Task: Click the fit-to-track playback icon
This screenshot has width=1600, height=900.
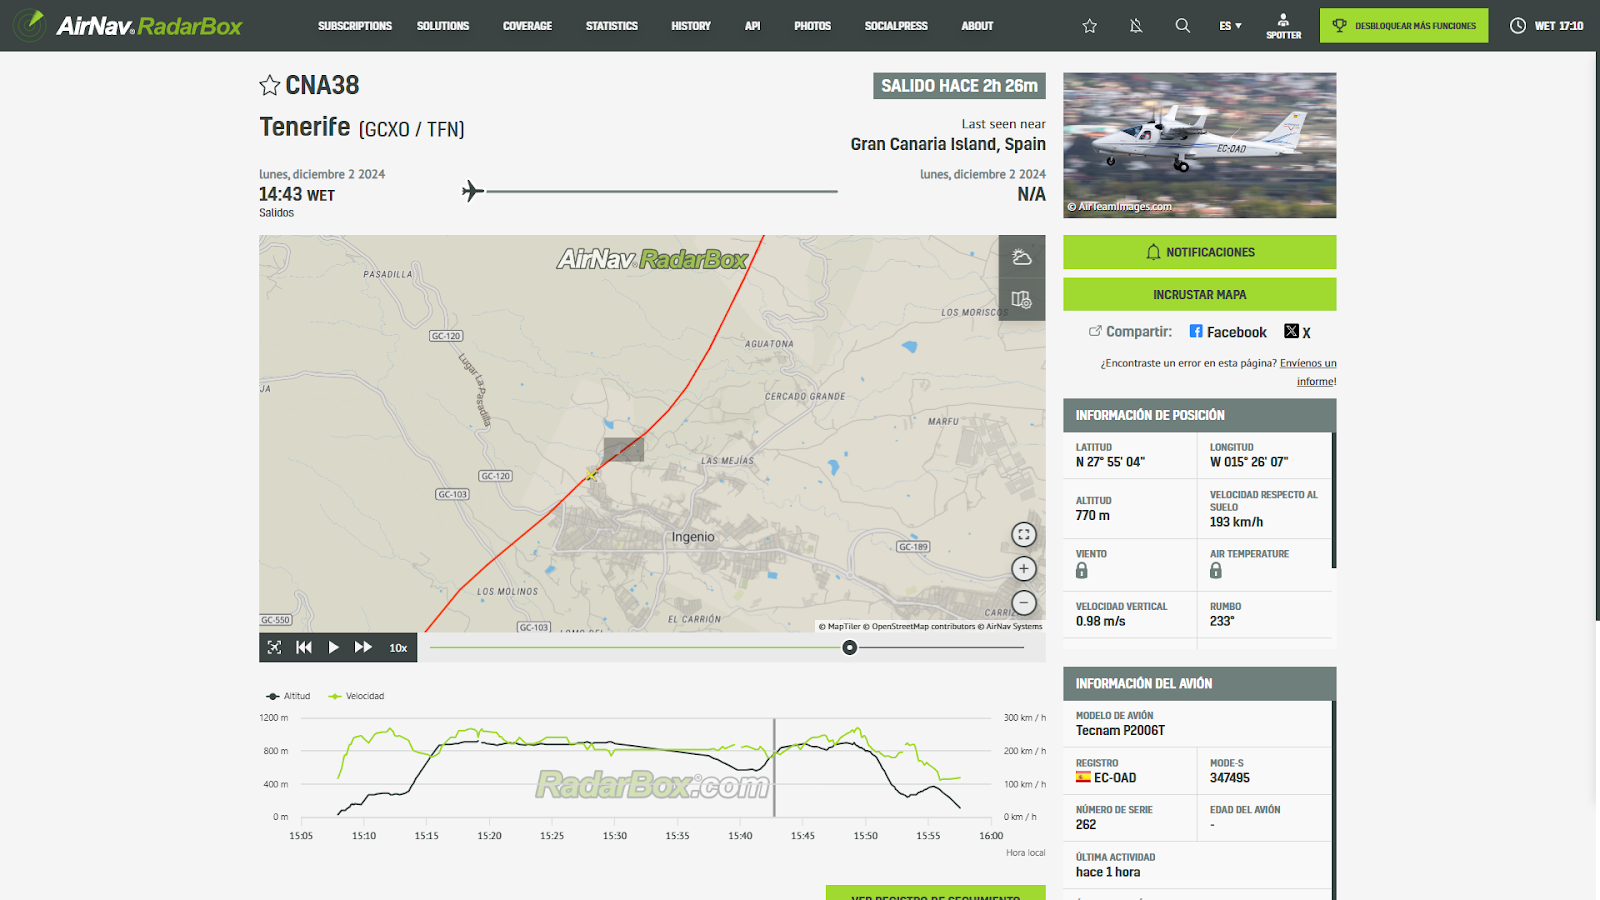Action: [274, 647]
